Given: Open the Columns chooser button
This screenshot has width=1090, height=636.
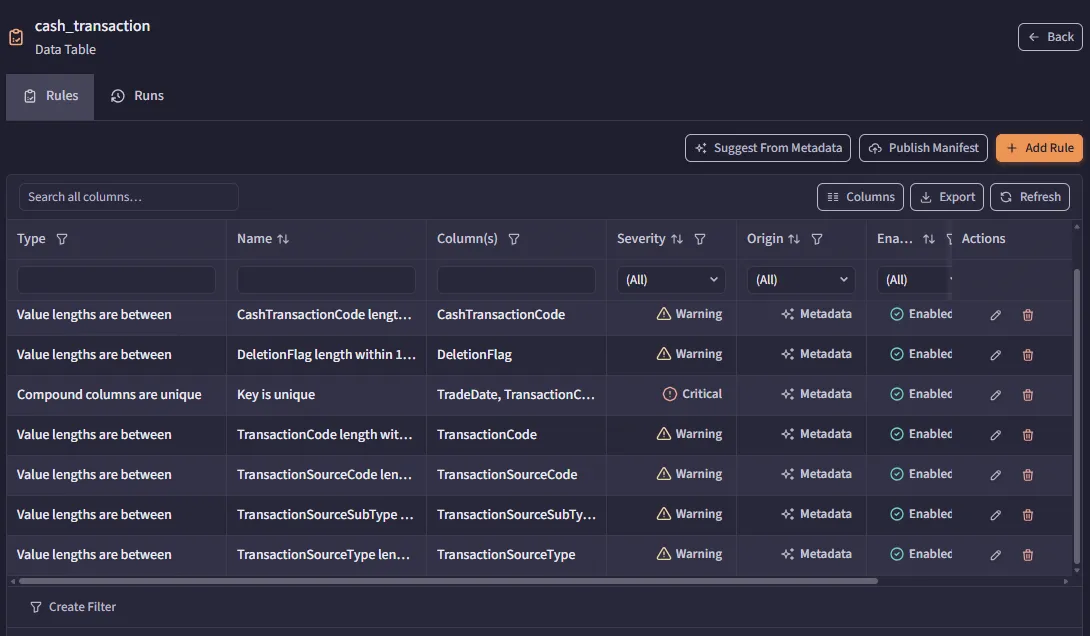Looking at the screenshot, I should [860, 197].
